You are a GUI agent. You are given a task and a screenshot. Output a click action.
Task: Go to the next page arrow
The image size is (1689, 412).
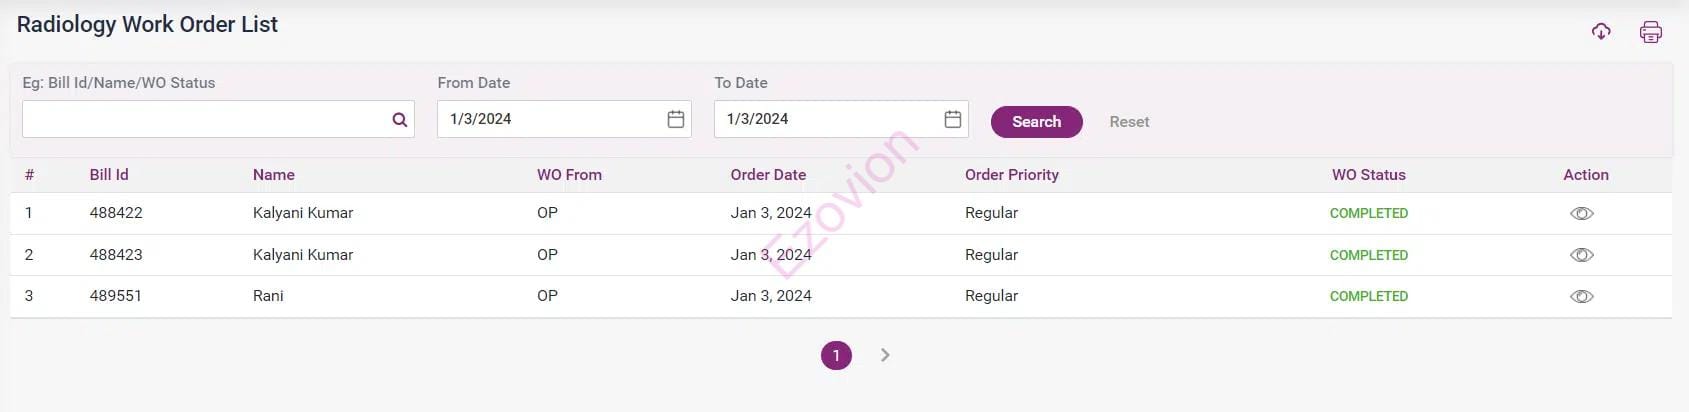tap(885, 355)
